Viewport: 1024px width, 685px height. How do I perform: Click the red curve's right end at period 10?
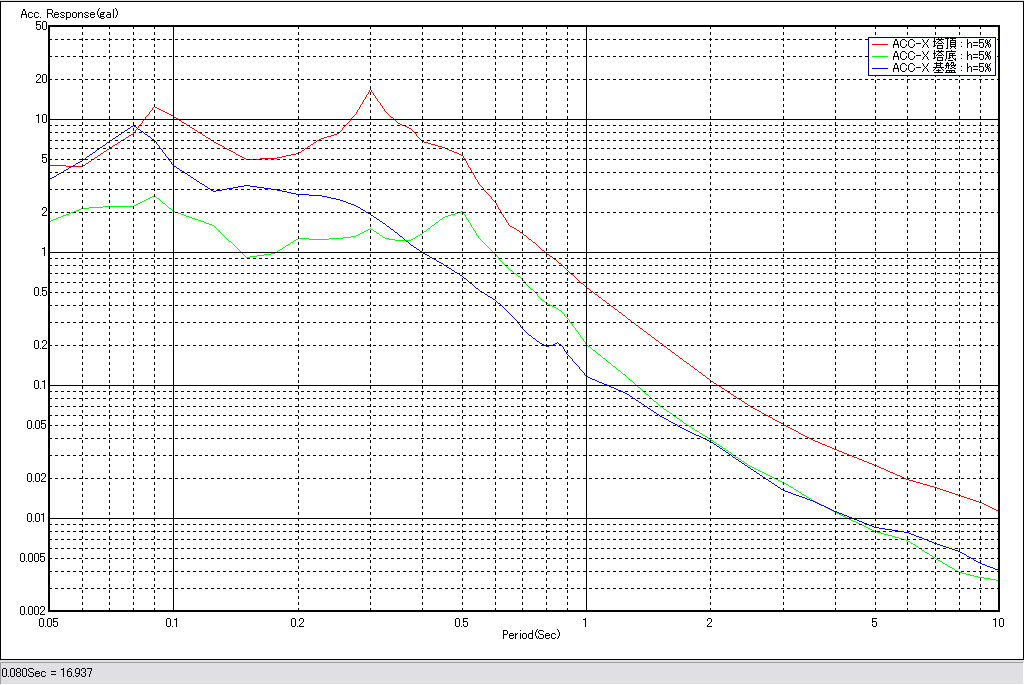pos(998,510)
